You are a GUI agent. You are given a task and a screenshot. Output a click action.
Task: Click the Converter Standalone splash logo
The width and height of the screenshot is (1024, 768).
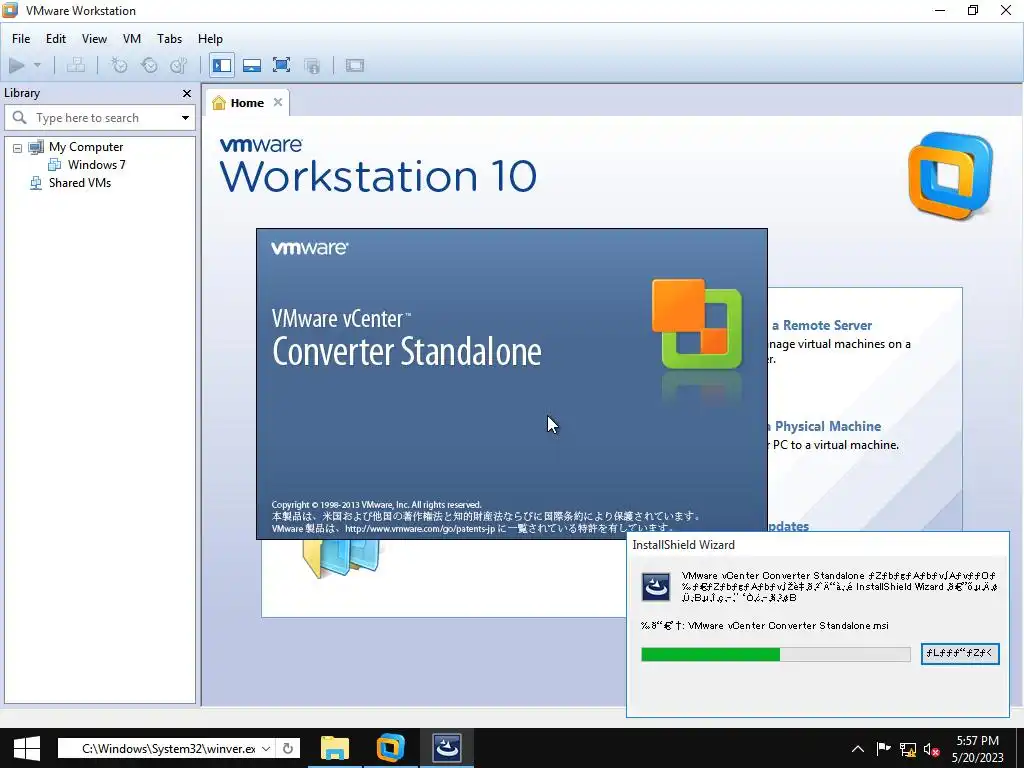(697, 324)
